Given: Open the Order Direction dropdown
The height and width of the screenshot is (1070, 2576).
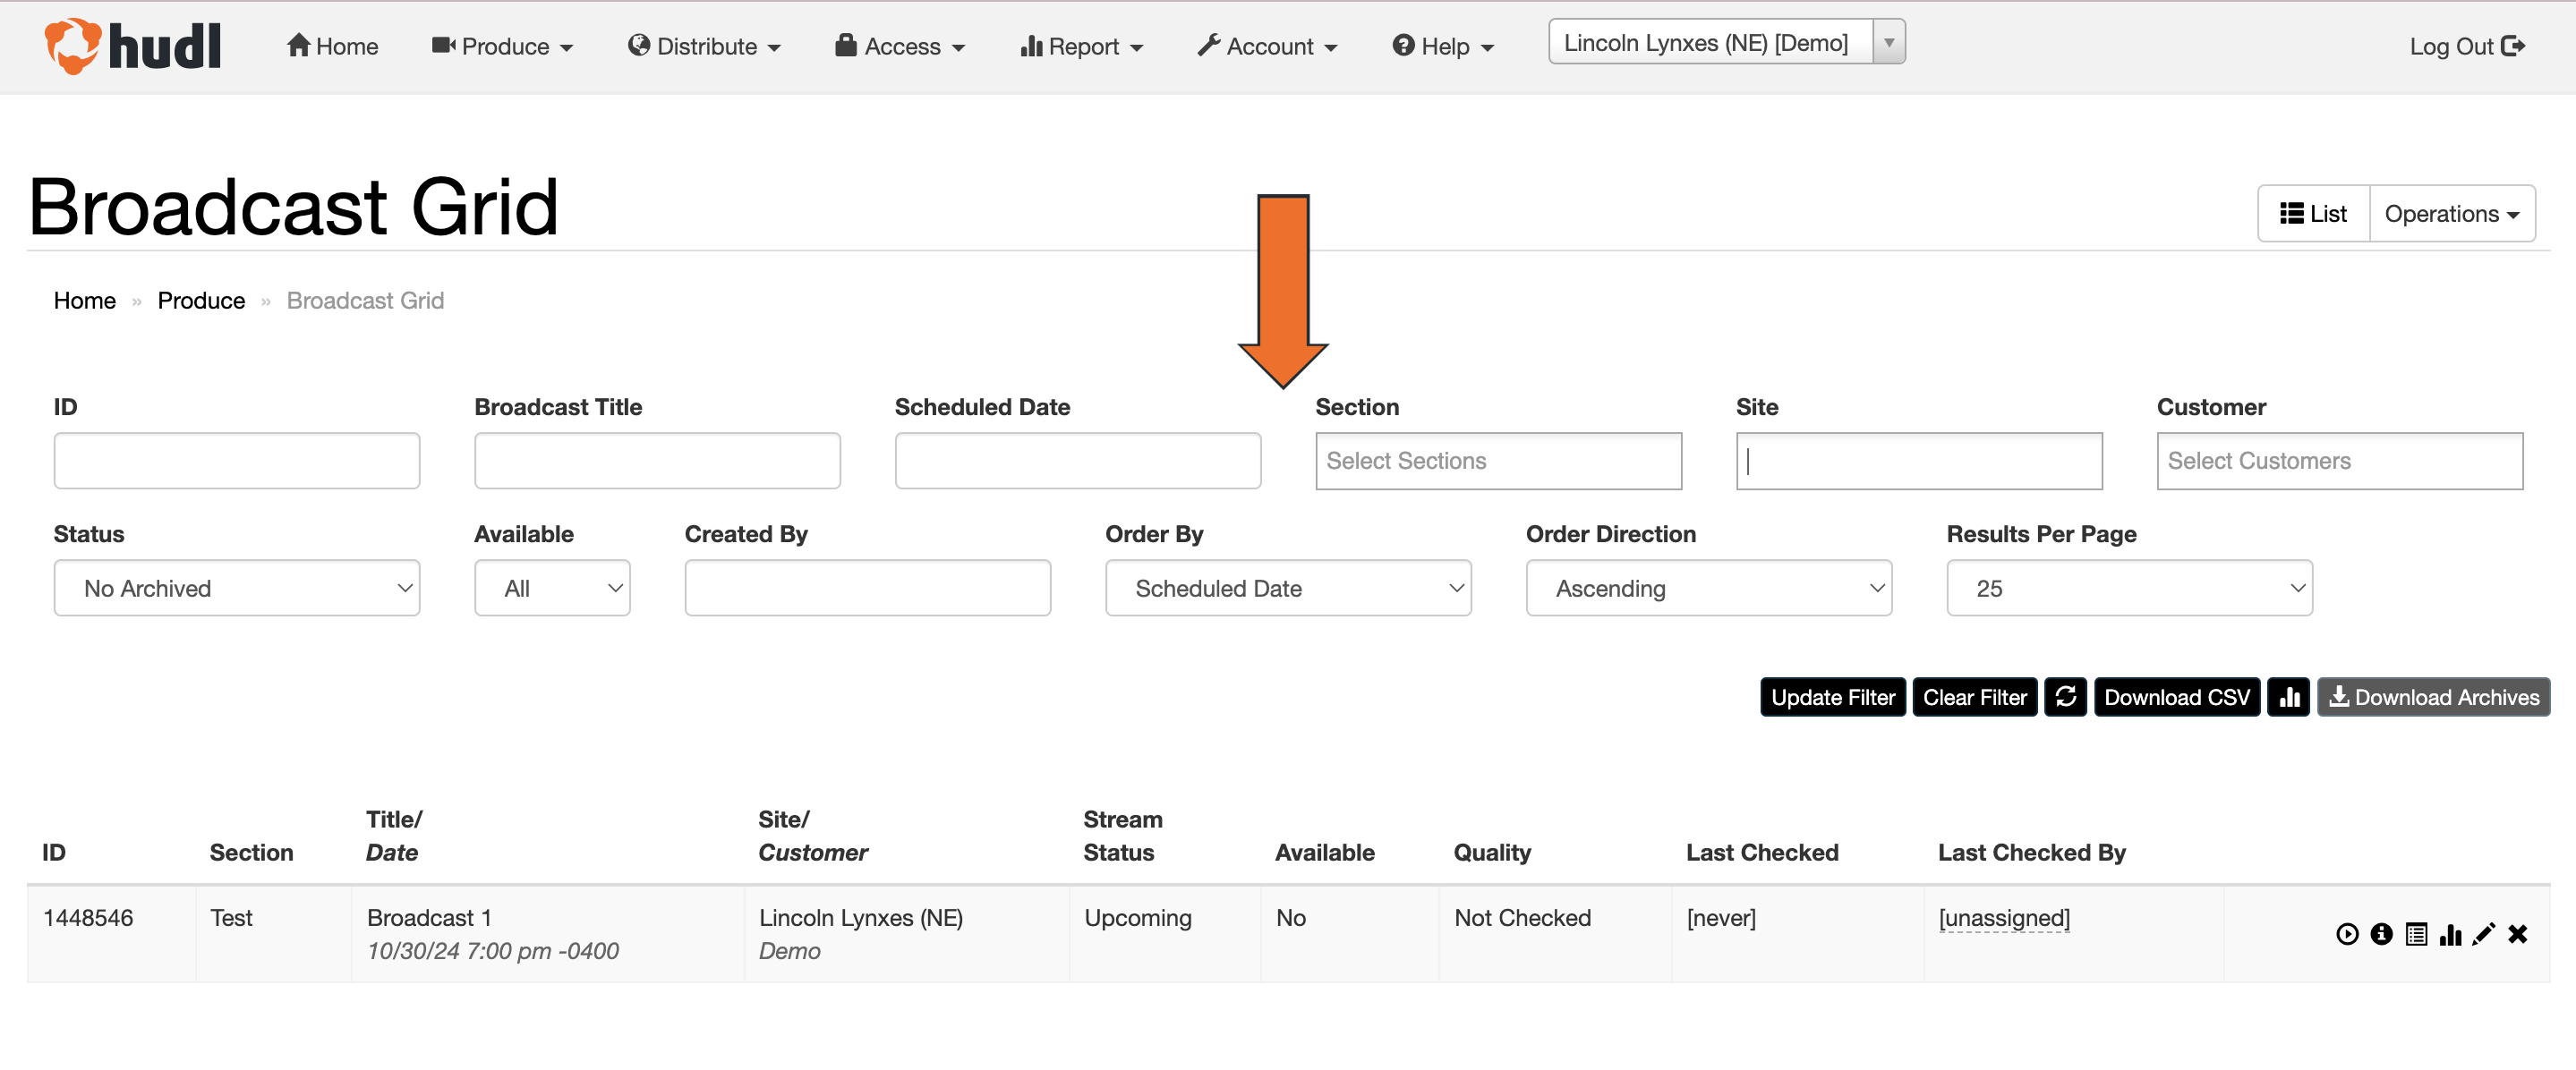Looking at the screenshot, I should (x=1708, y=588).
